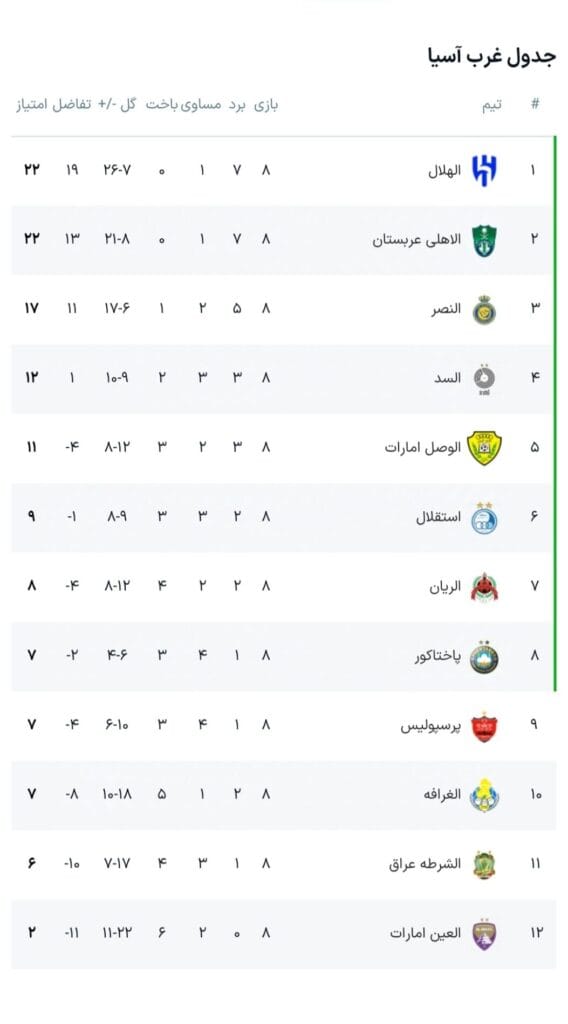Click the امتیاز points column header

pyautogui.click(x=32, y=104)
